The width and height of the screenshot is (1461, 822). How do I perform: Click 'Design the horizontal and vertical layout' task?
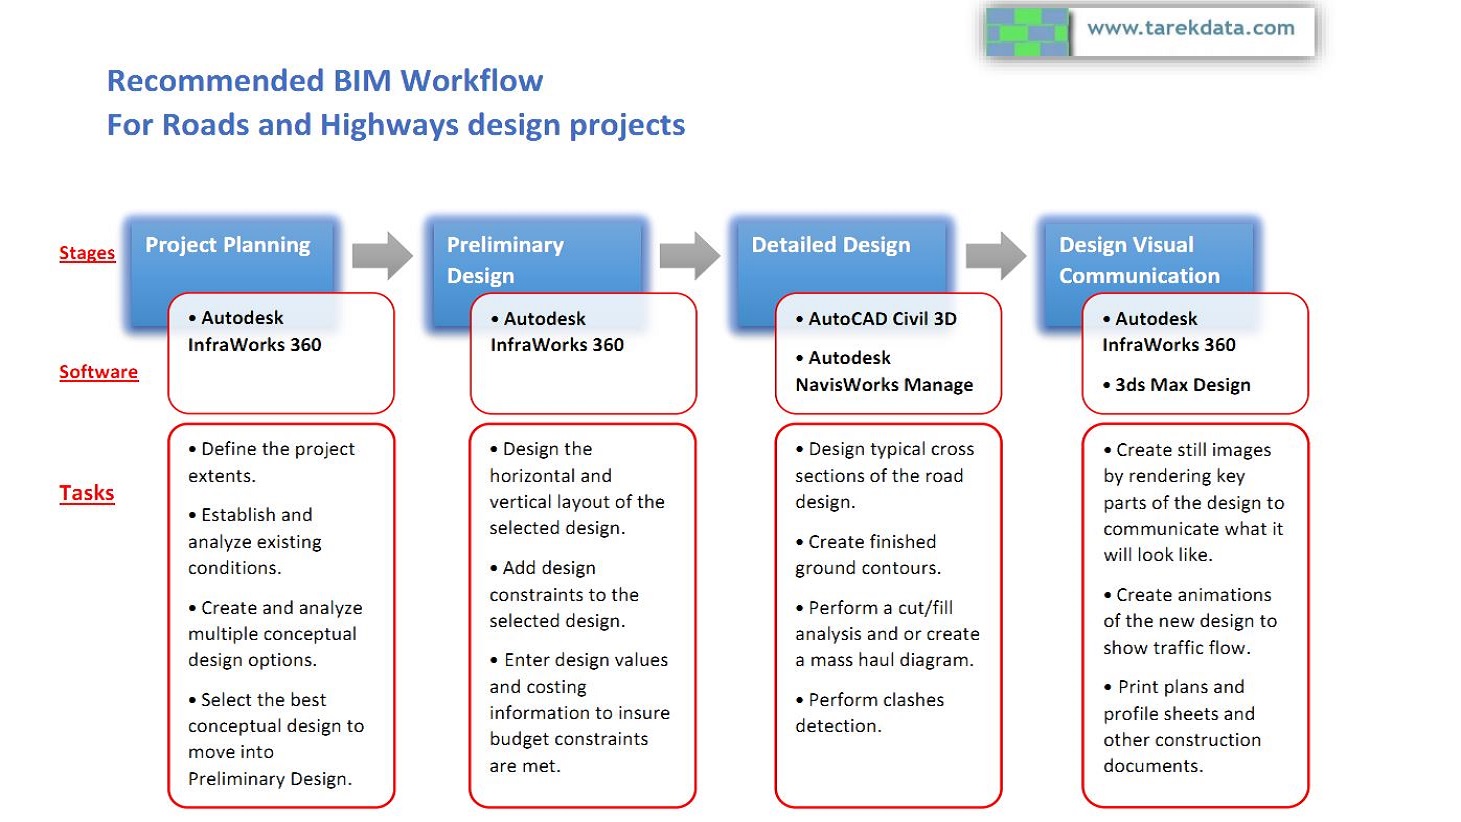[577, 488]
